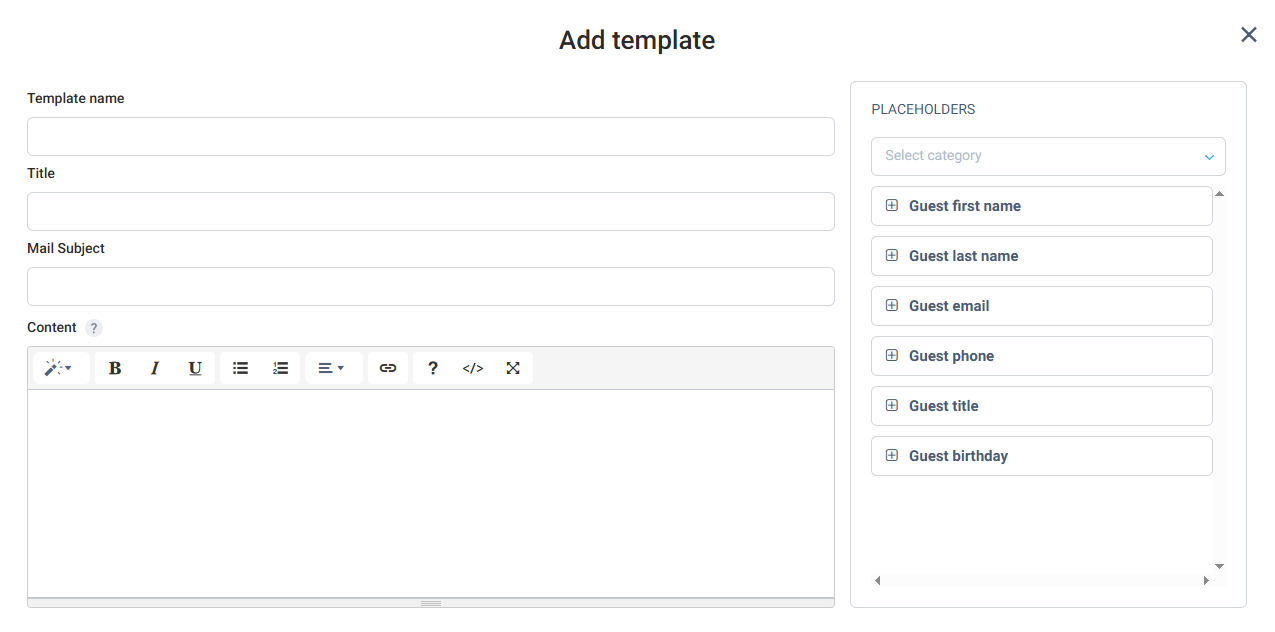Toggle fullscreen editor mode

point(513,368)
